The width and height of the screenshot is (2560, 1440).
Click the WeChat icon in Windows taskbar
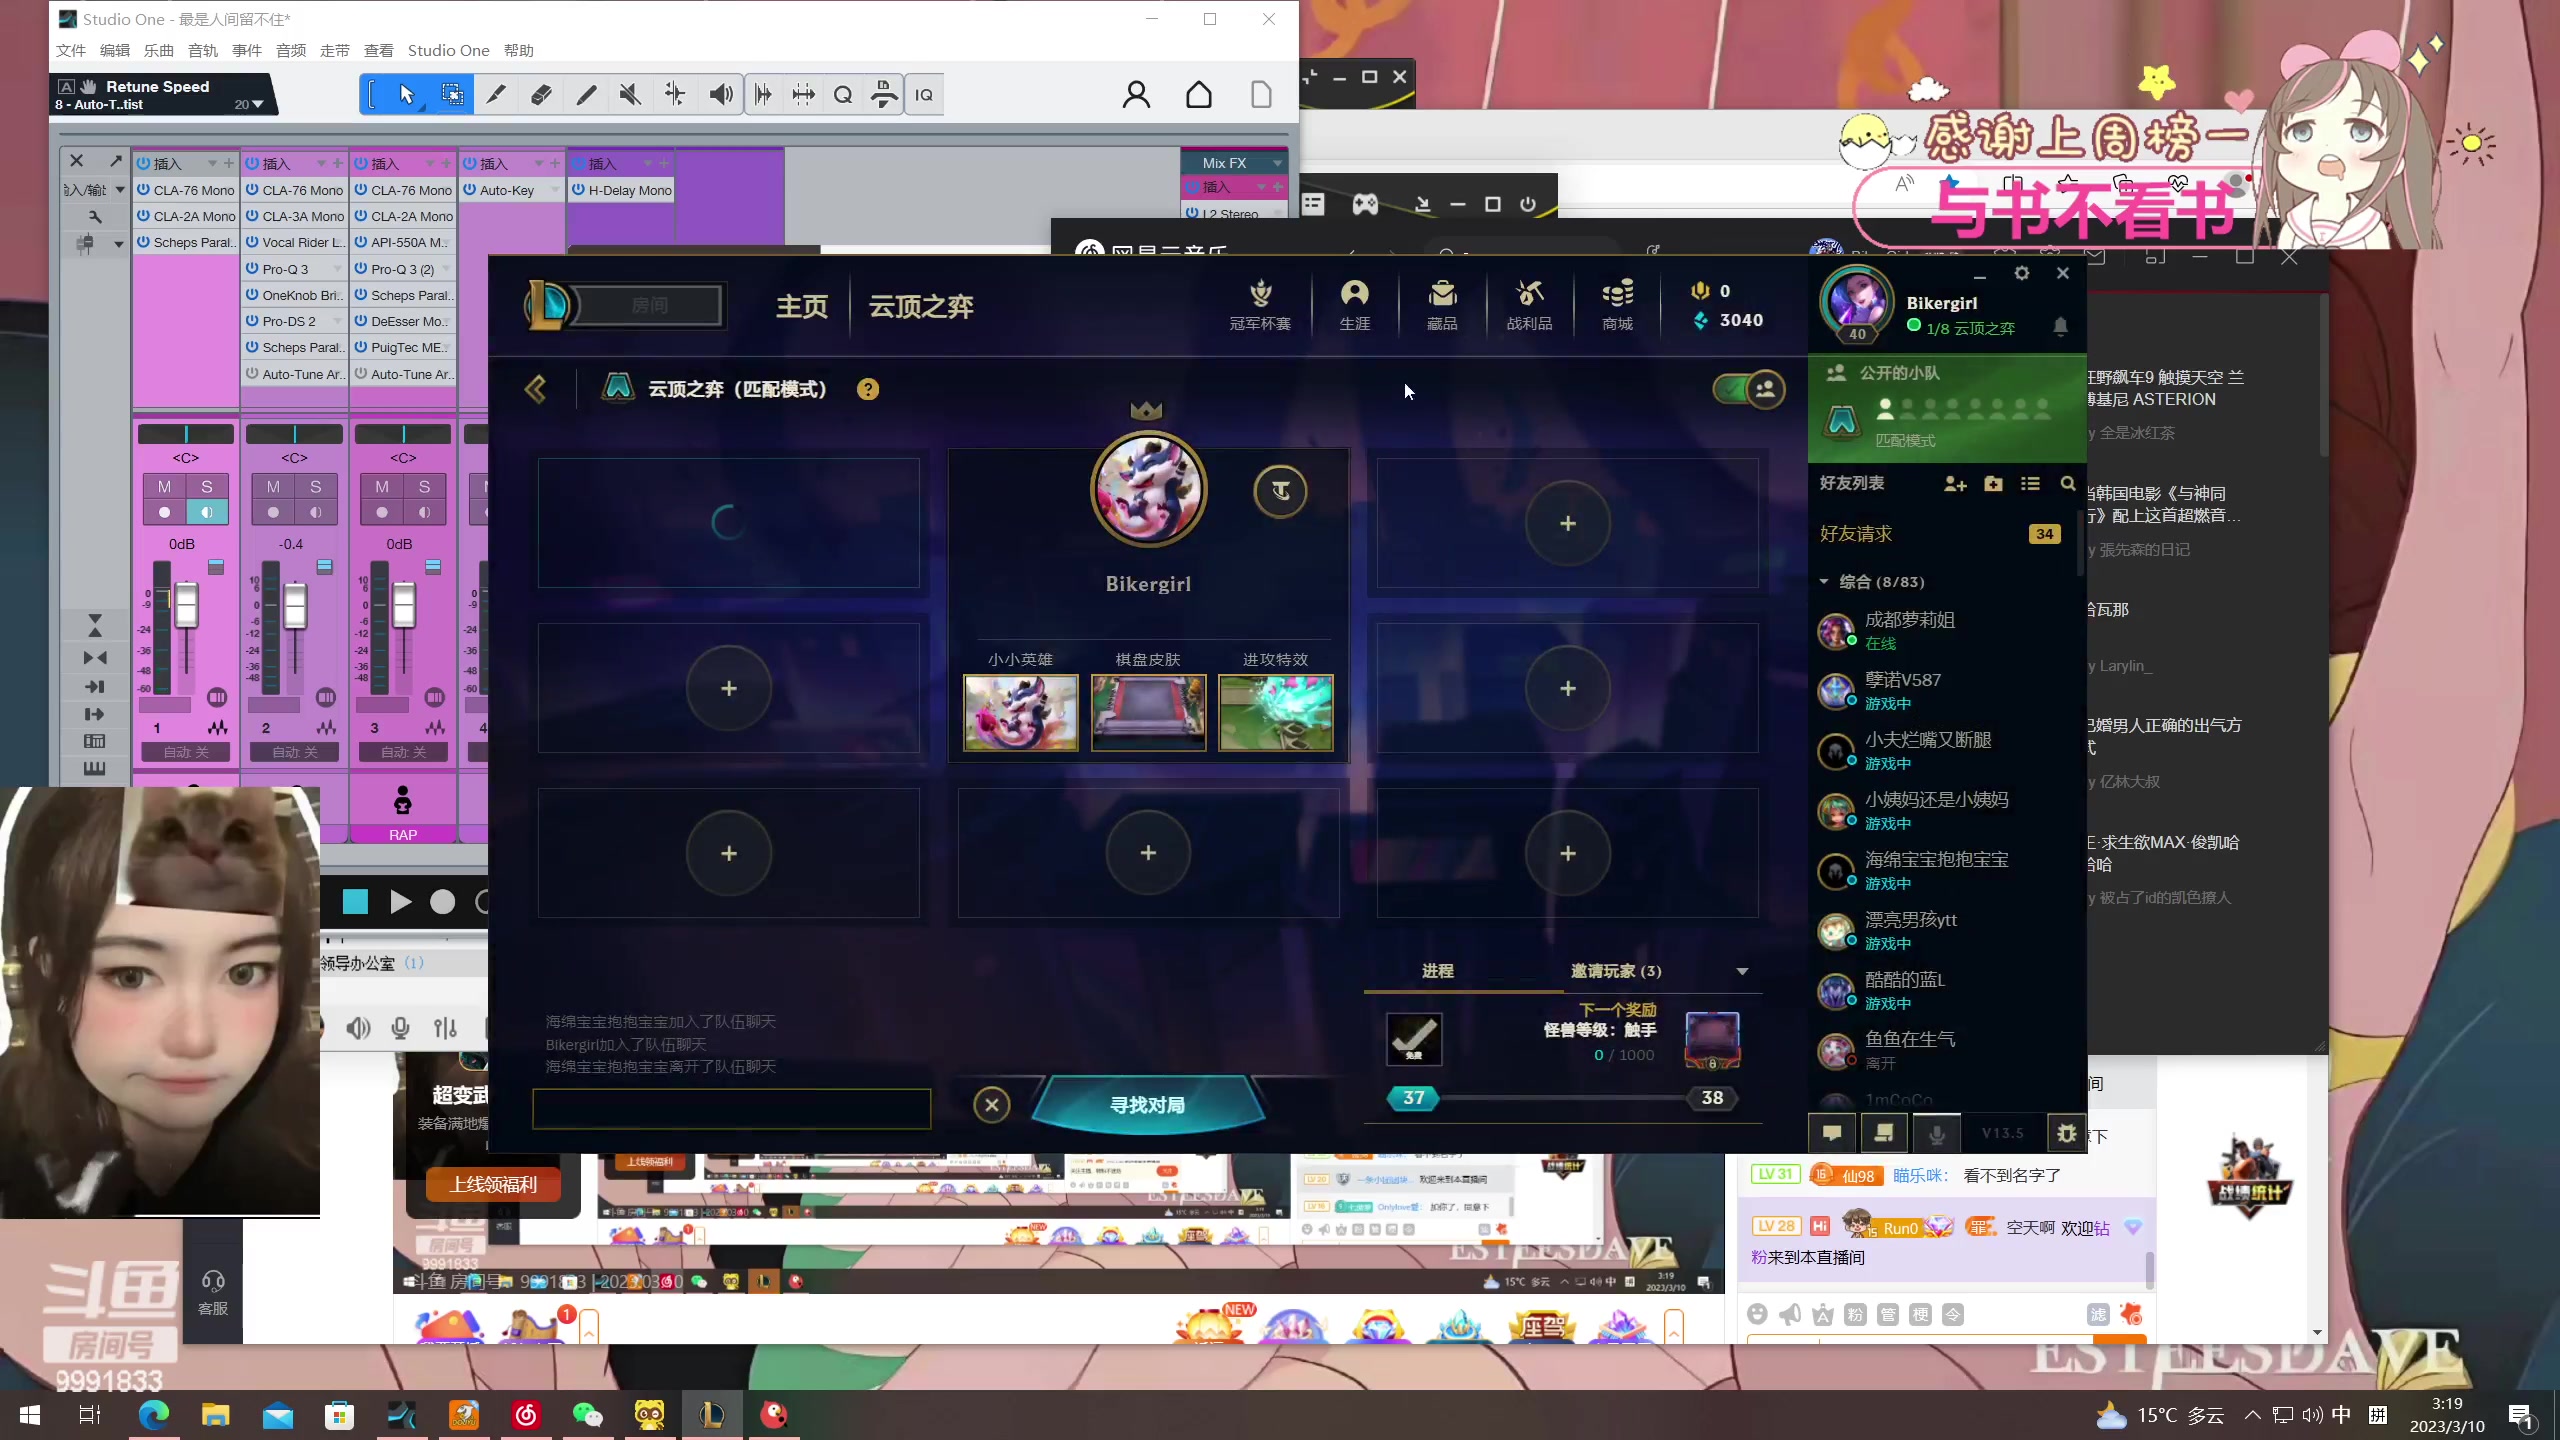tap(587, 1414)
